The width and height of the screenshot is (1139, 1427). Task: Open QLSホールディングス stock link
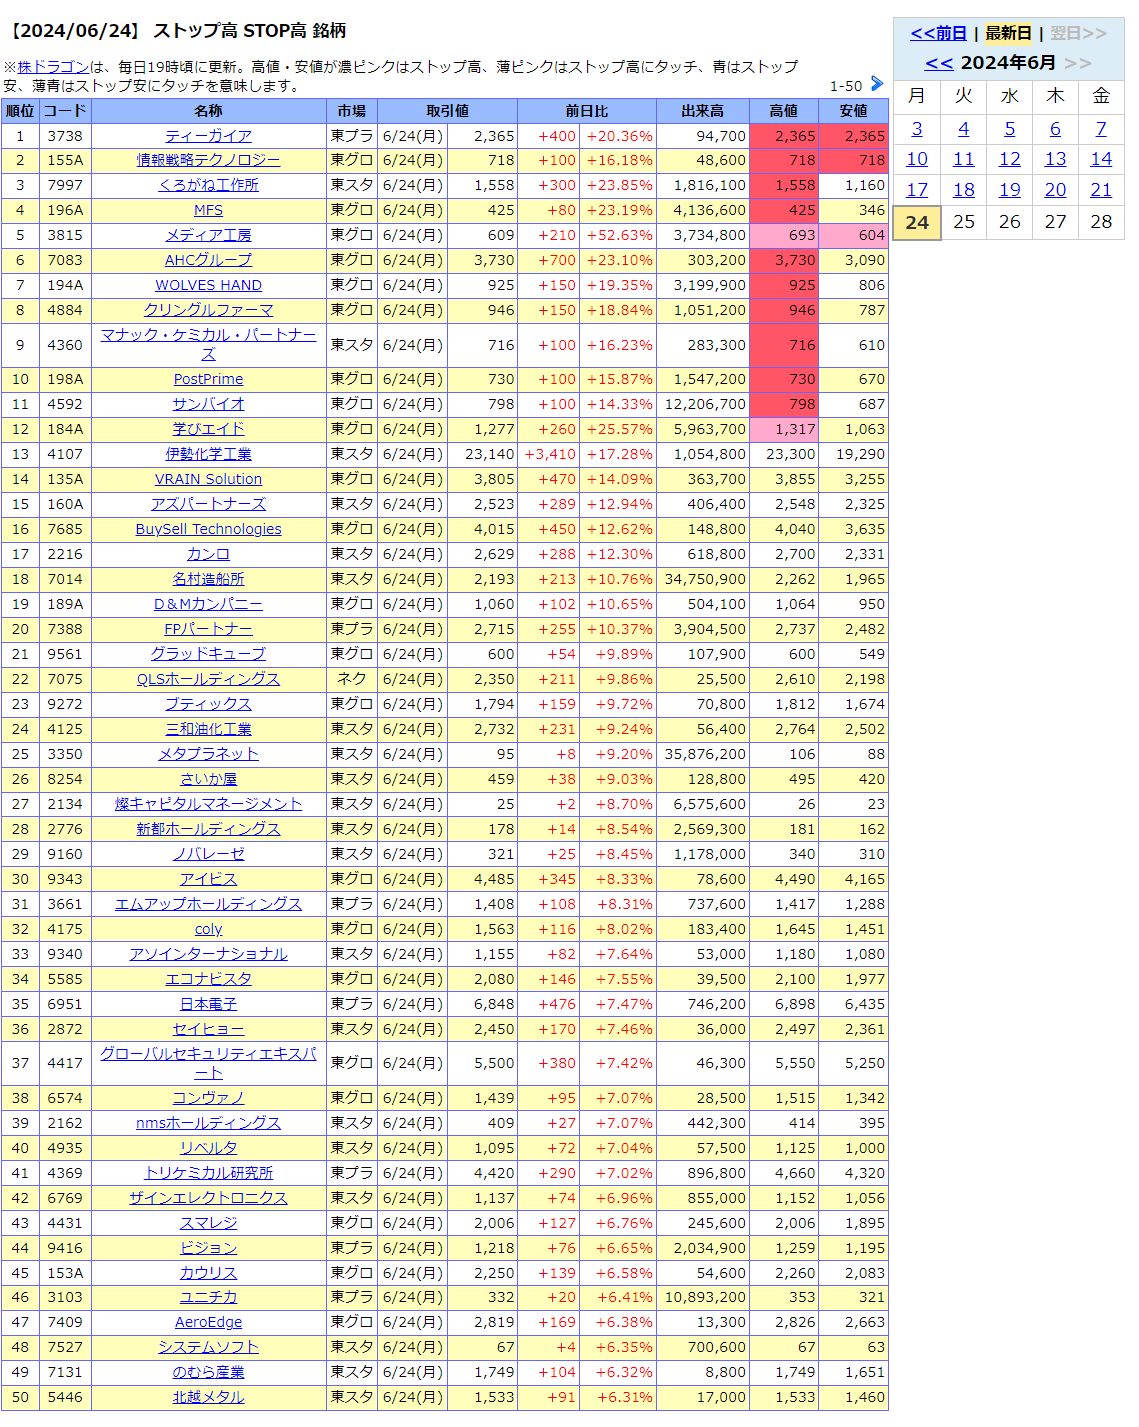(x=208, y=679)
